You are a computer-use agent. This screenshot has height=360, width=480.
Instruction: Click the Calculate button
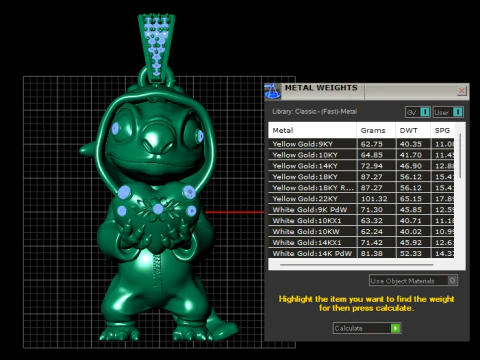(367, 328)
